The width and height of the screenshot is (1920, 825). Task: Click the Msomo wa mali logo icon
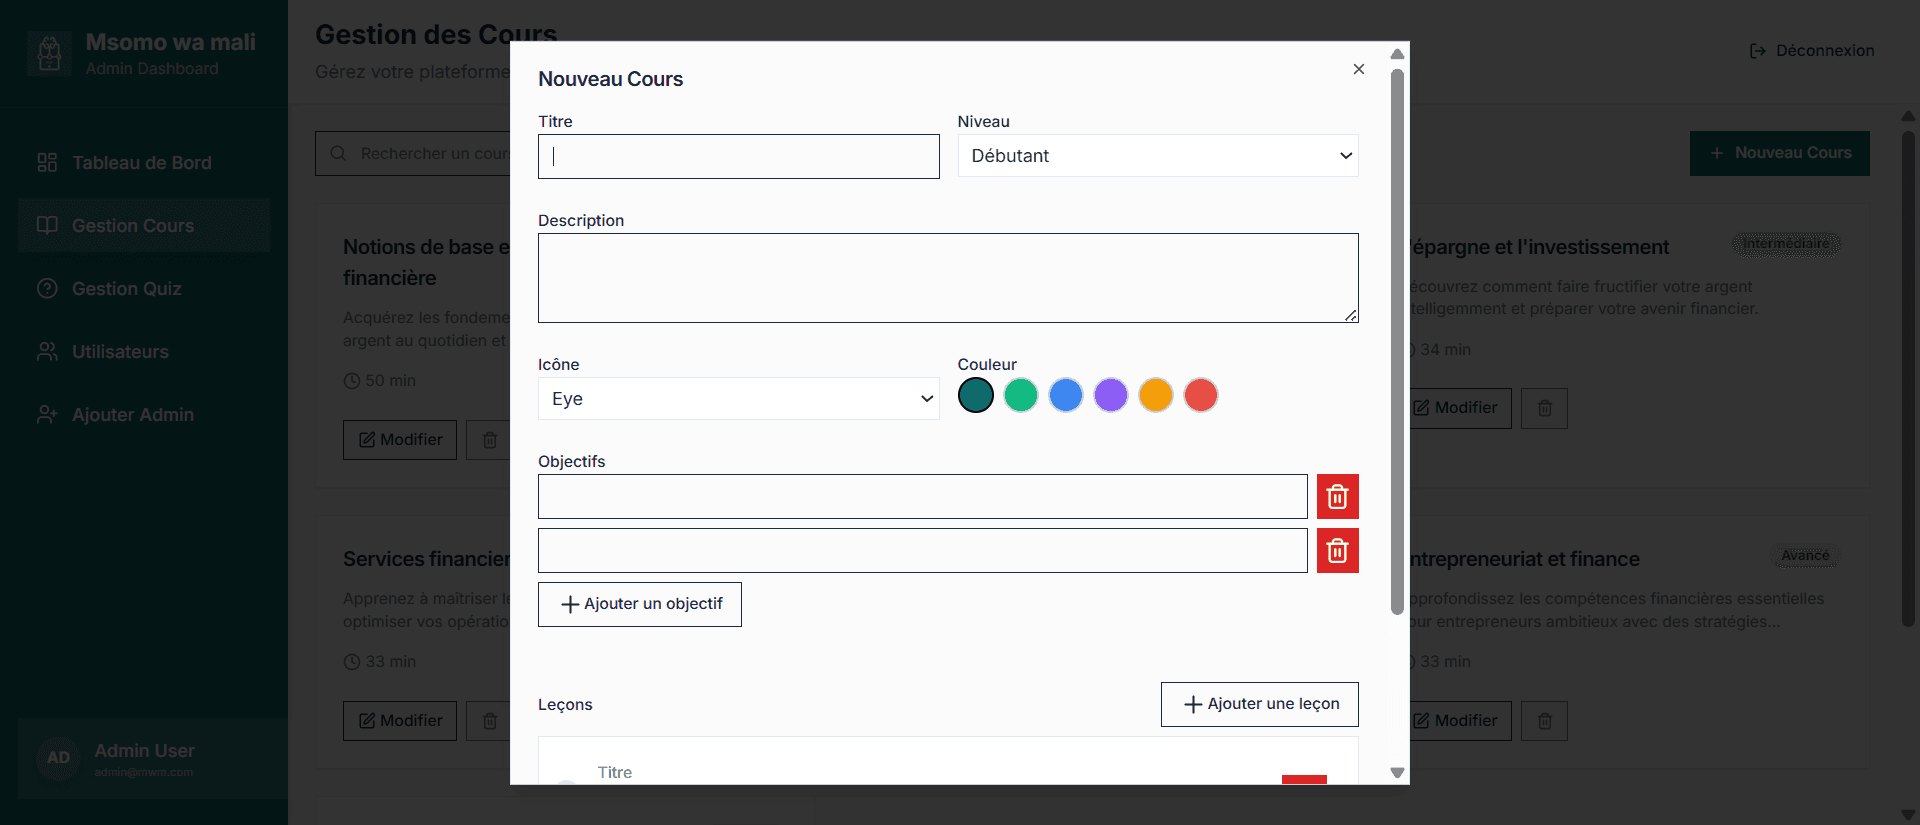tap(49, 54)
